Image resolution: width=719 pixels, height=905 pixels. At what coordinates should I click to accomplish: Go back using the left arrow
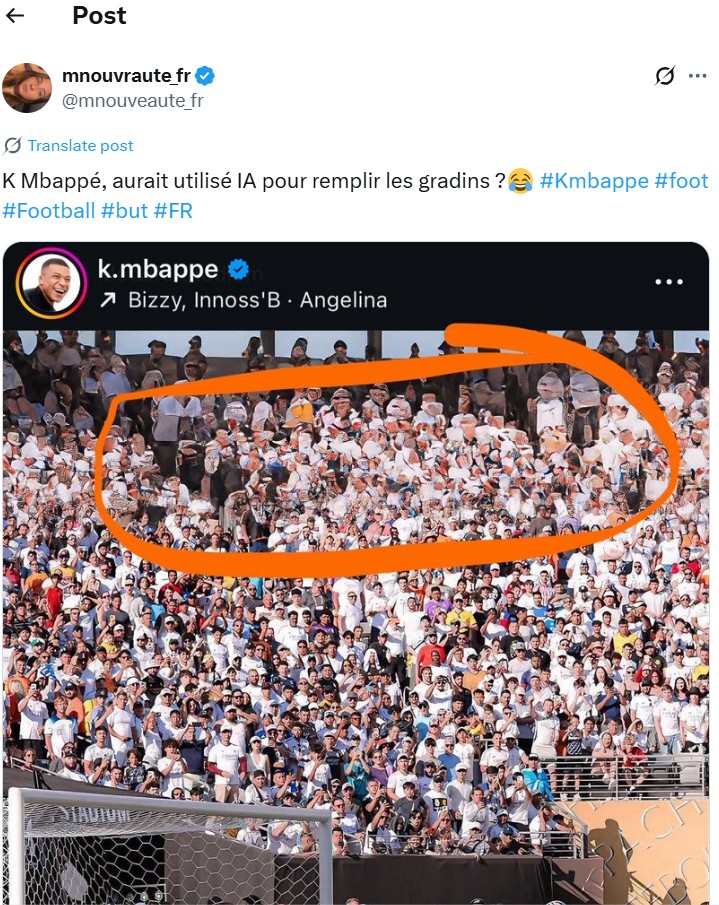pyautogui.click(x=15, y=16)
